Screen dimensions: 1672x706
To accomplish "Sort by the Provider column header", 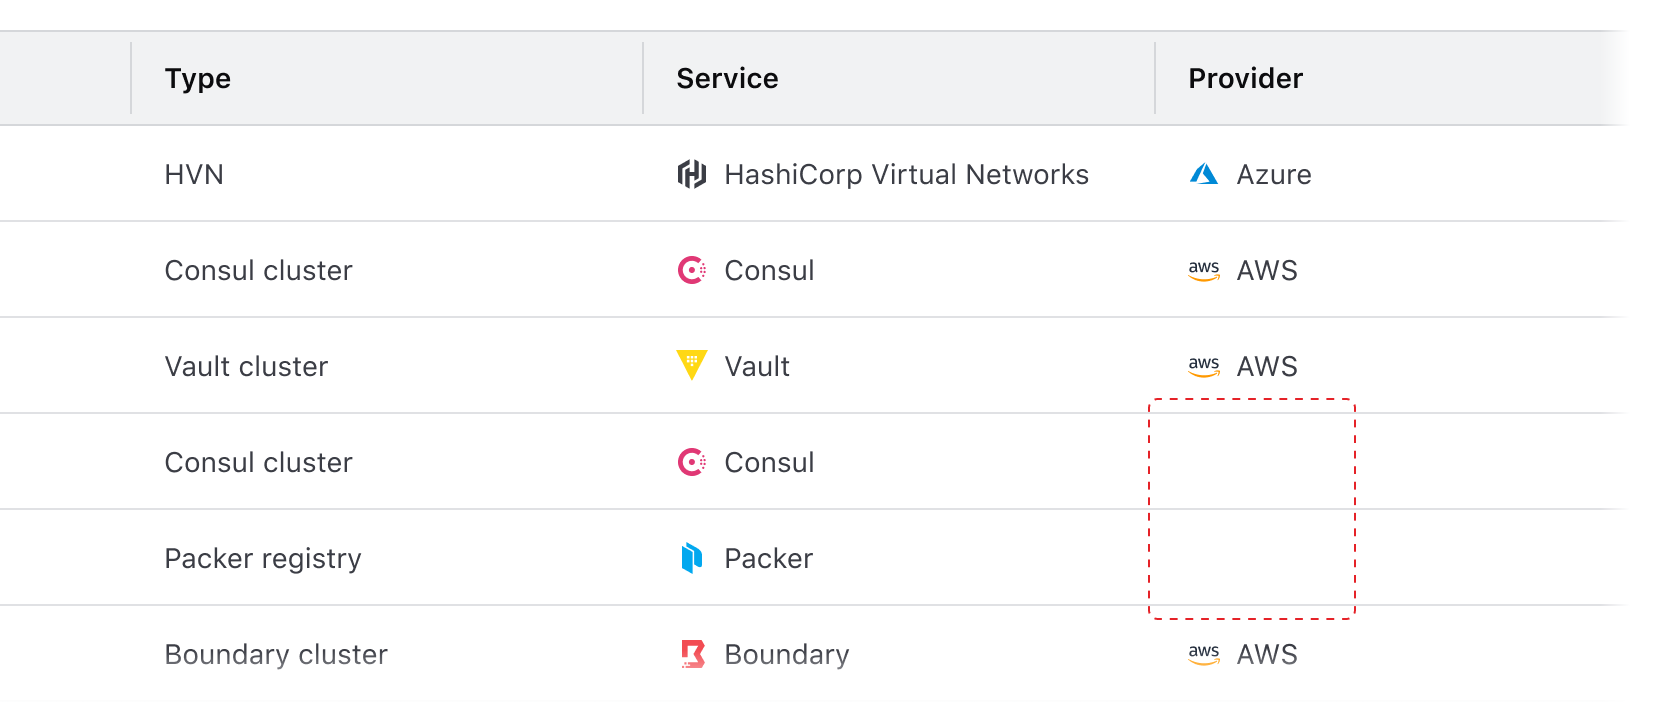I will click(1245, 78).
